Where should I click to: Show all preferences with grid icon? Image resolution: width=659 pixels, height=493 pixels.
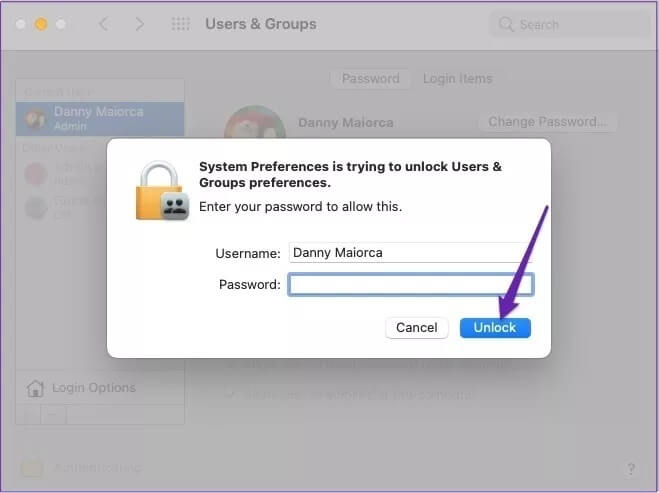pos(181,24)
